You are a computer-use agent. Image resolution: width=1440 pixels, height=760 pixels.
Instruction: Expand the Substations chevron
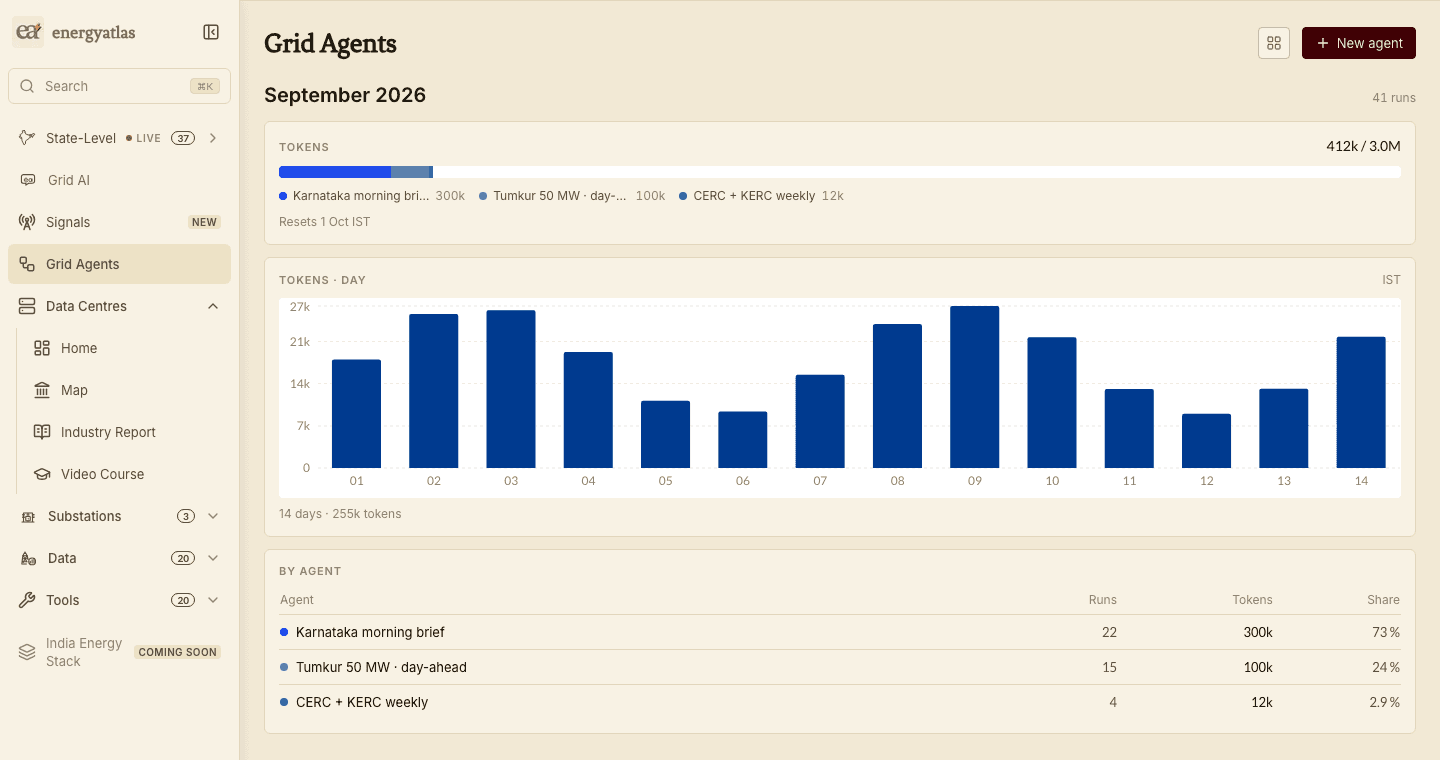[213, 516]
